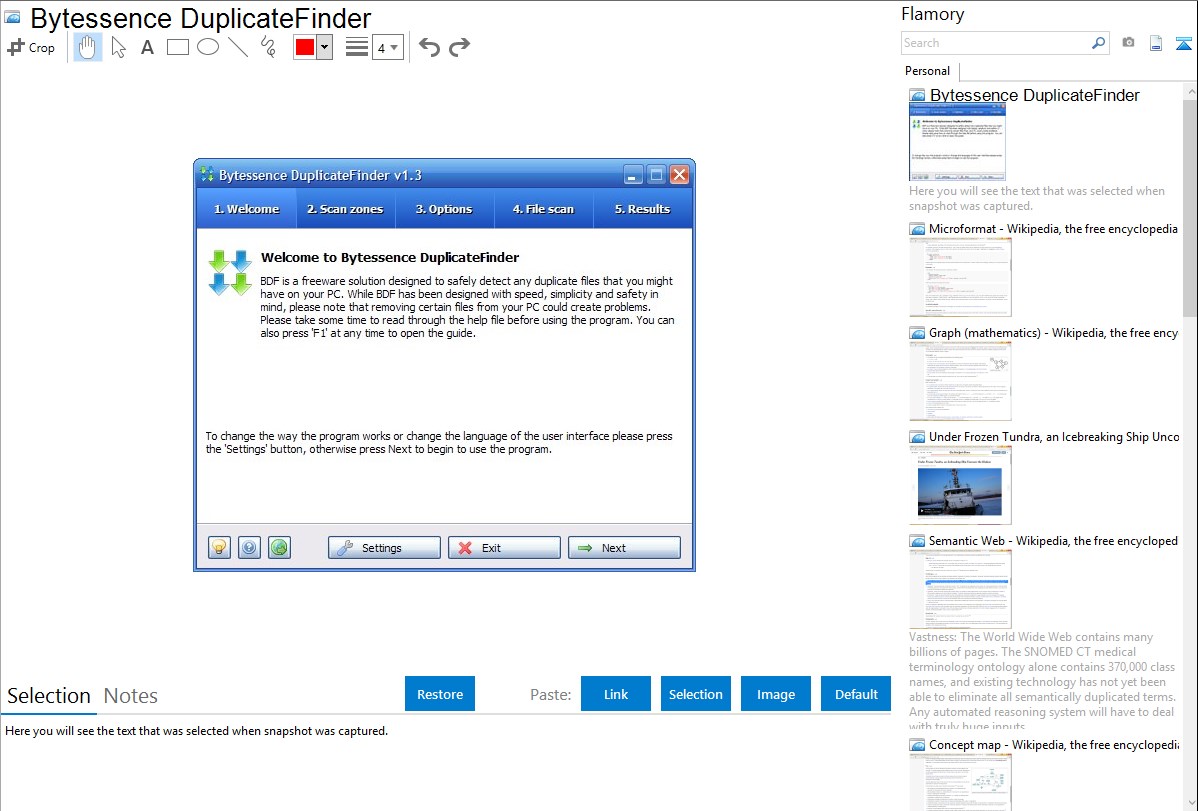Click the line thickness icon

(x=357, y=47)
